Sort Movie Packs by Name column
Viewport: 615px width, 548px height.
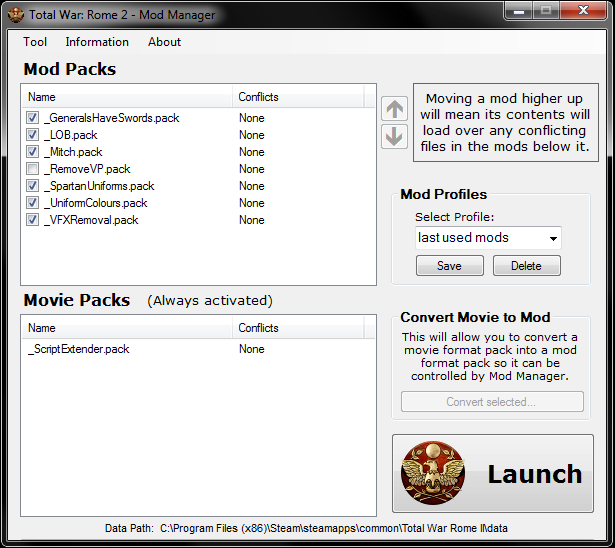[127, 328]
